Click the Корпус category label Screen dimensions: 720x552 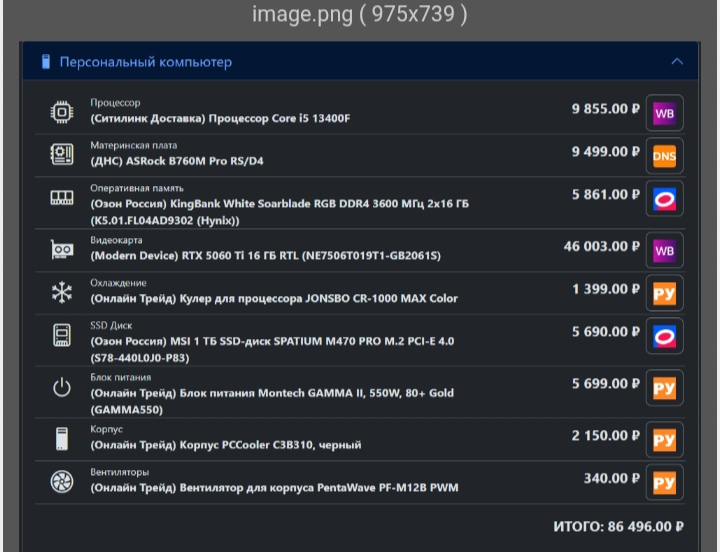click(x=107, y=429)
